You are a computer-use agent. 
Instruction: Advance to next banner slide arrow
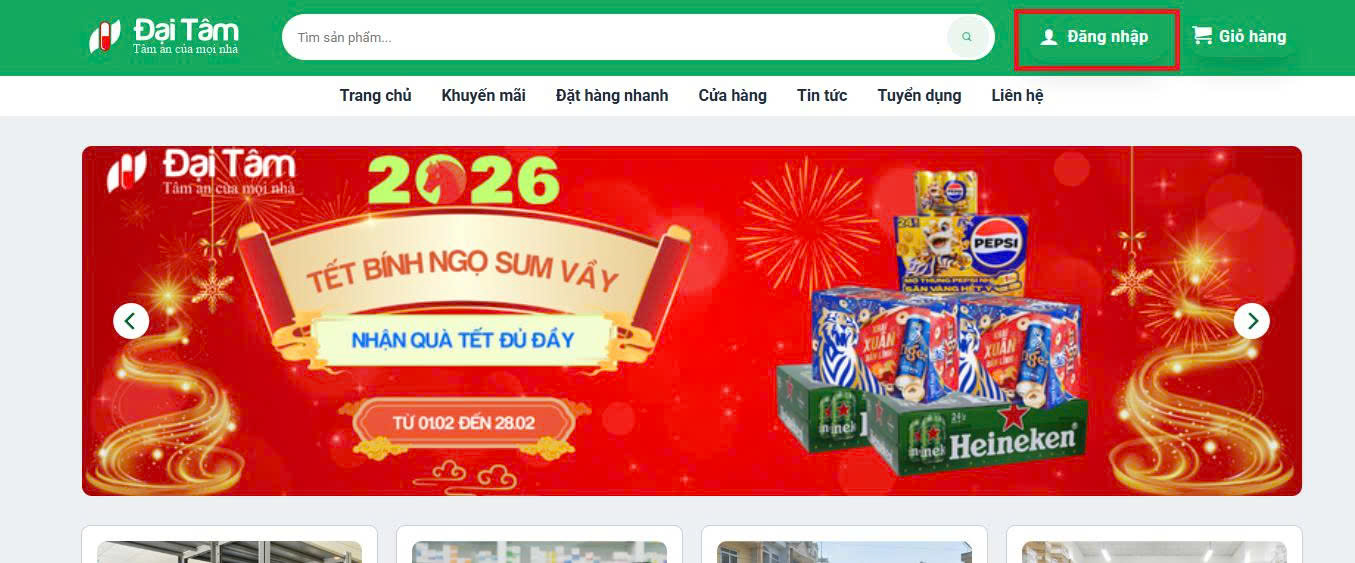(1252, 321)
